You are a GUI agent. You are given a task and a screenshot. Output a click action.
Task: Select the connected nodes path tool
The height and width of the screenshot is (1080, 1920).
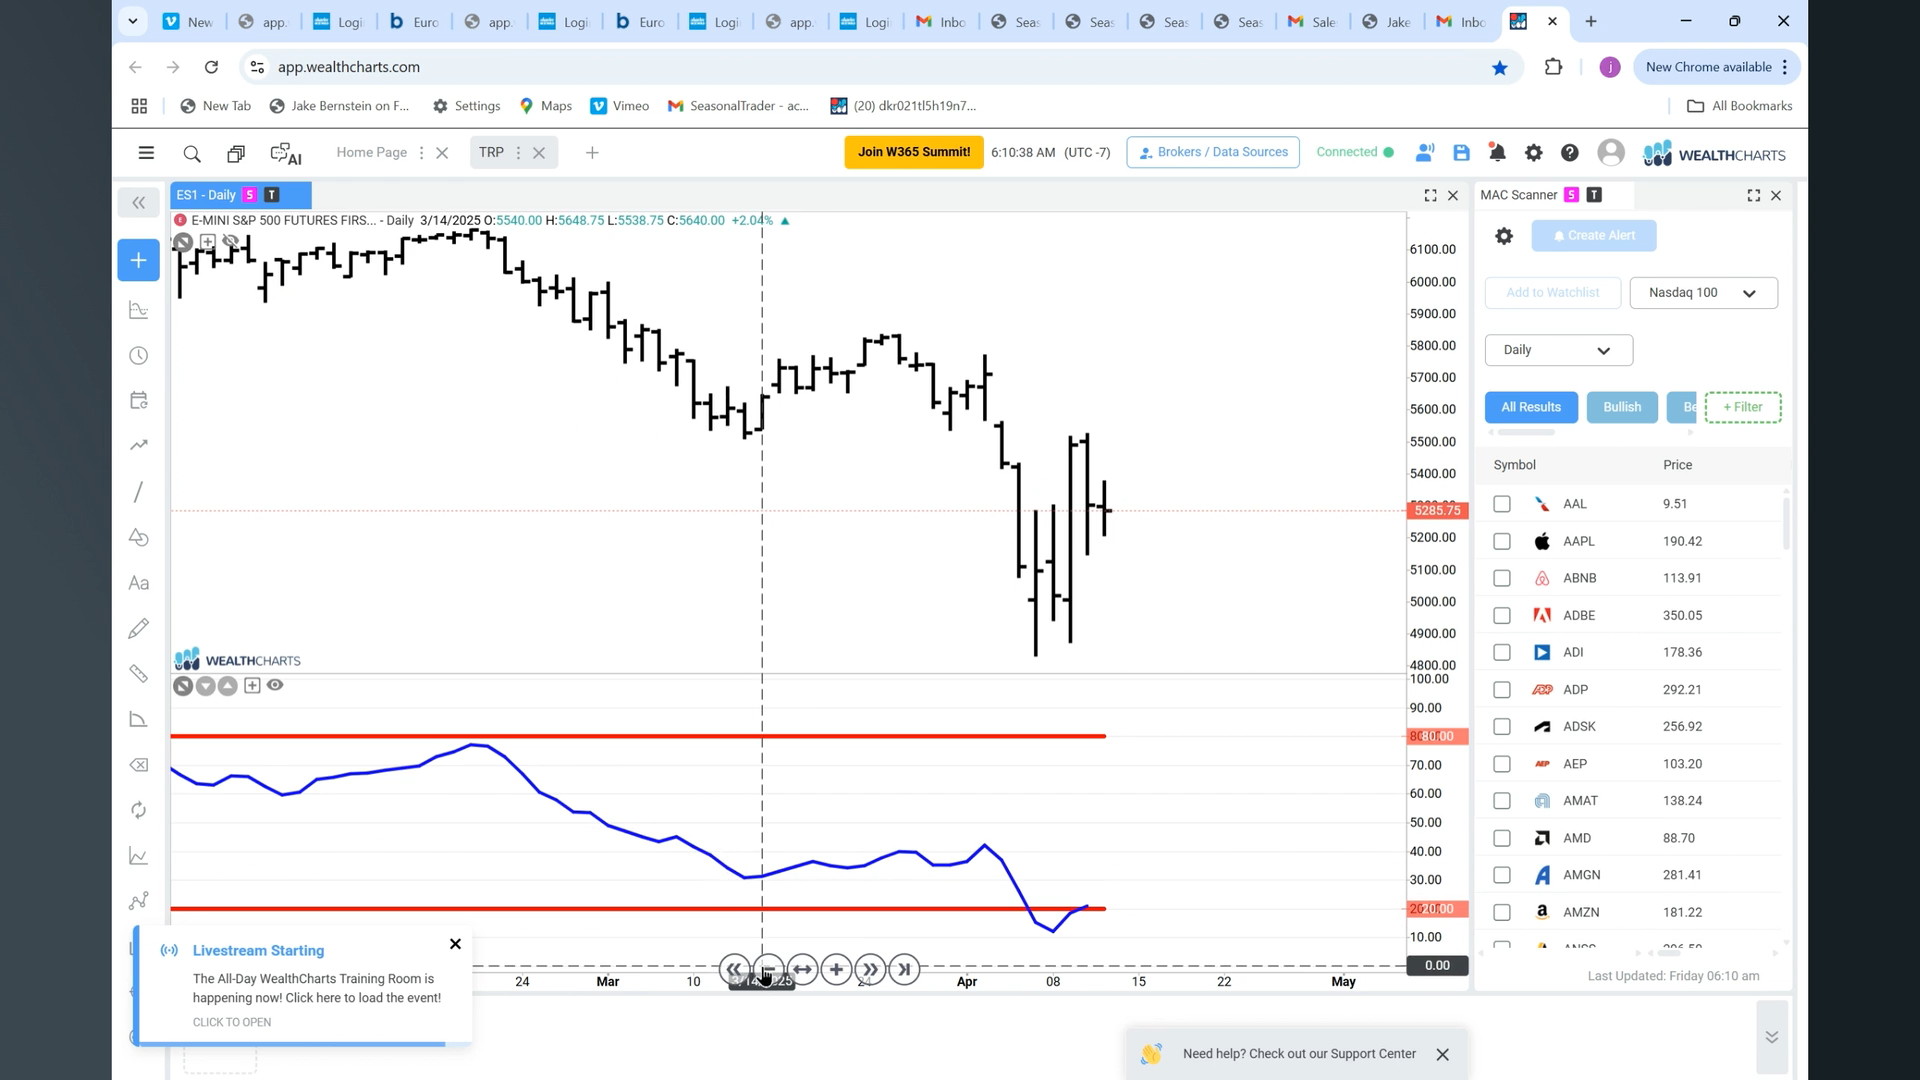[139, 901]
